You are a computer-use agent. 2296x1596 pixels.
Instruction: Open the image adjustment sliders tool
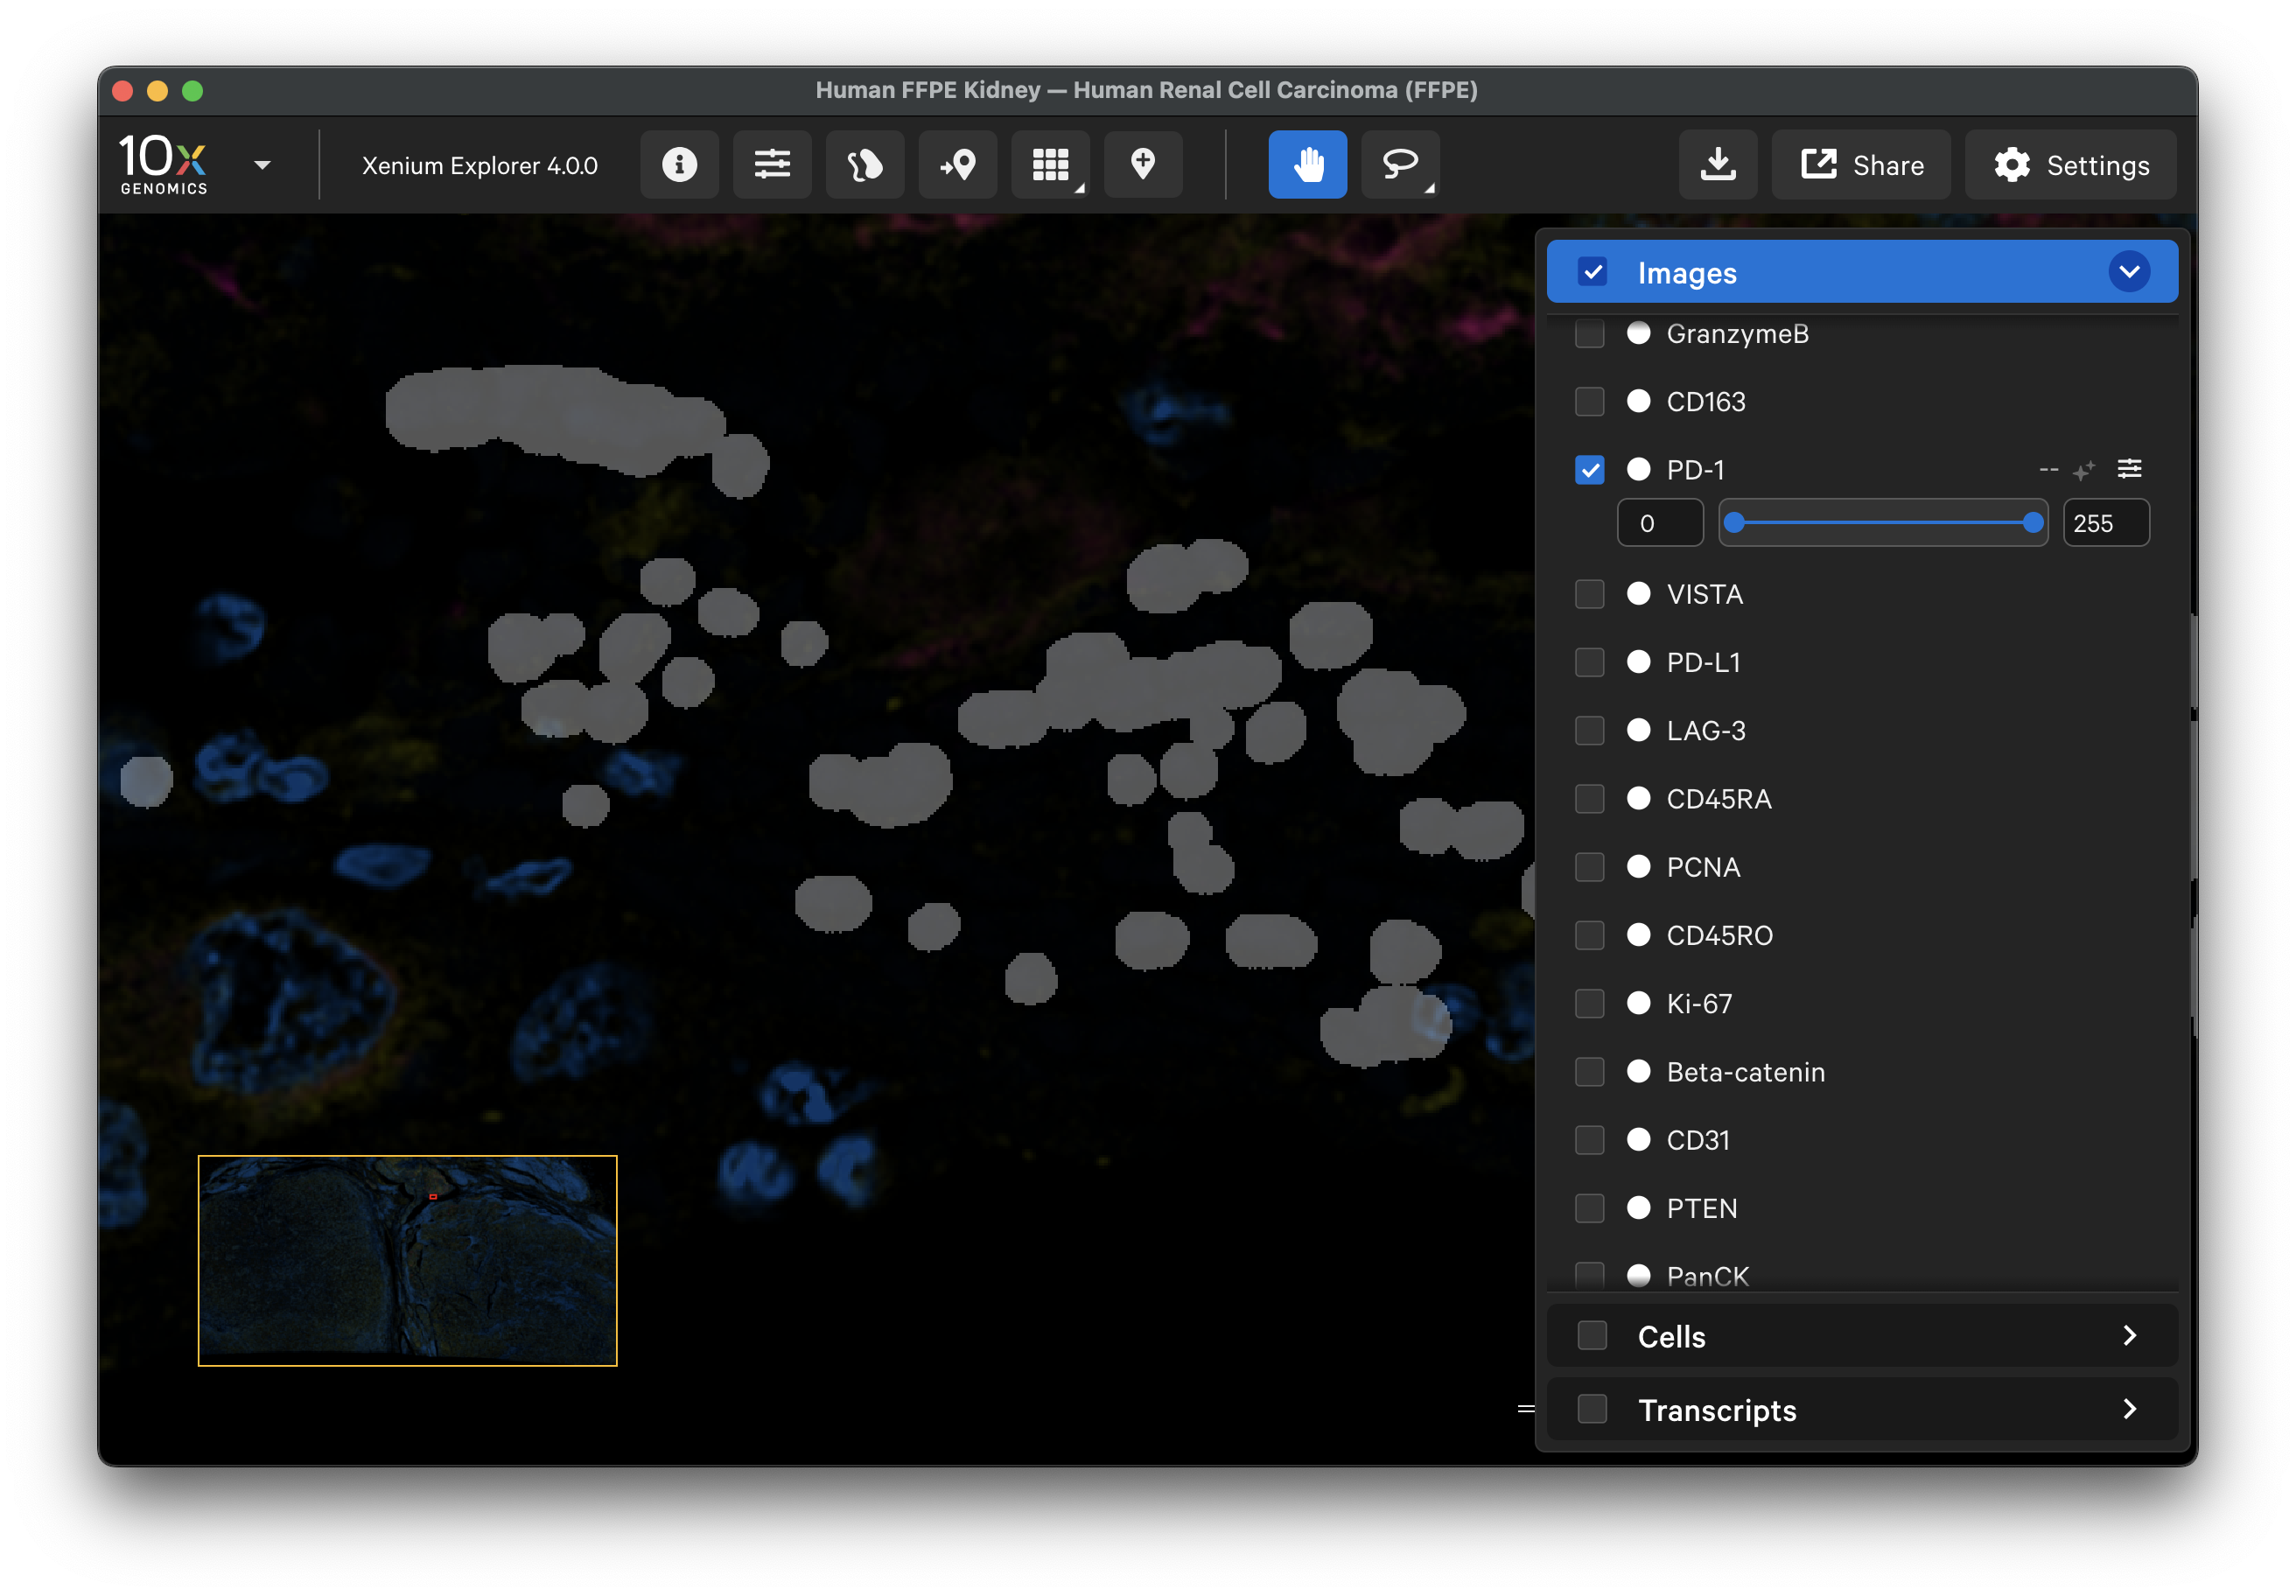(x=772, y=164)
